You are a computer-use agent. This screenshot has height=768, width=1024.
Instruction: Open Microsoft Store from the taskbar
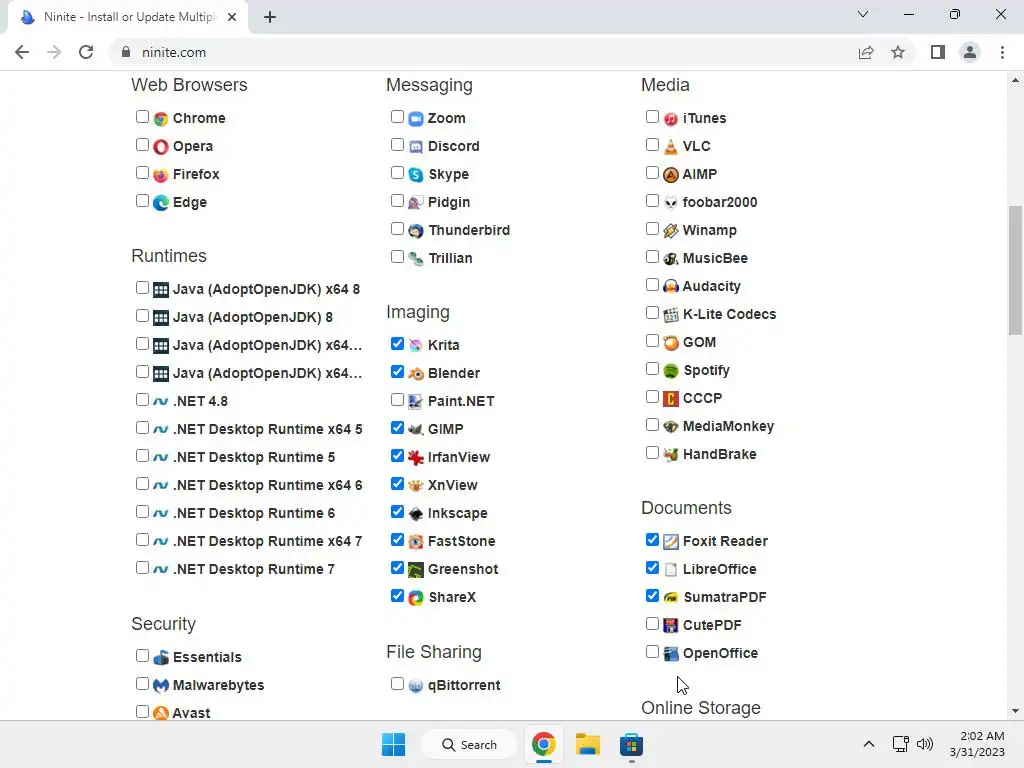(632, 744)
